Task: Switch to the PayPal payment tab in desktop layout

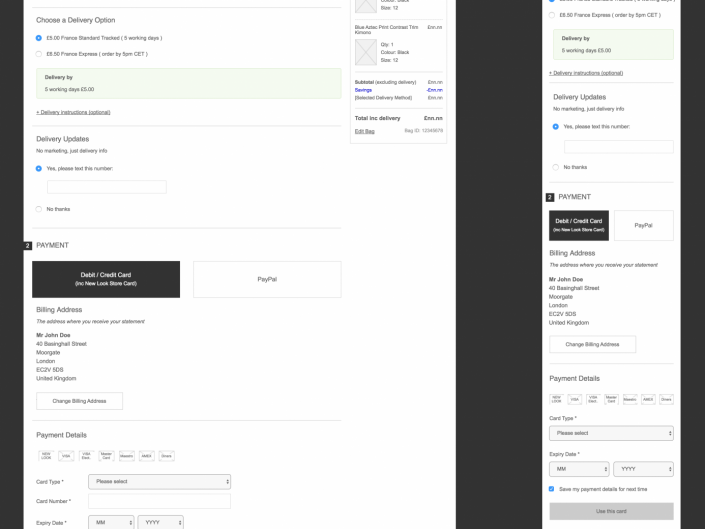Action: [x=266, y=279]
